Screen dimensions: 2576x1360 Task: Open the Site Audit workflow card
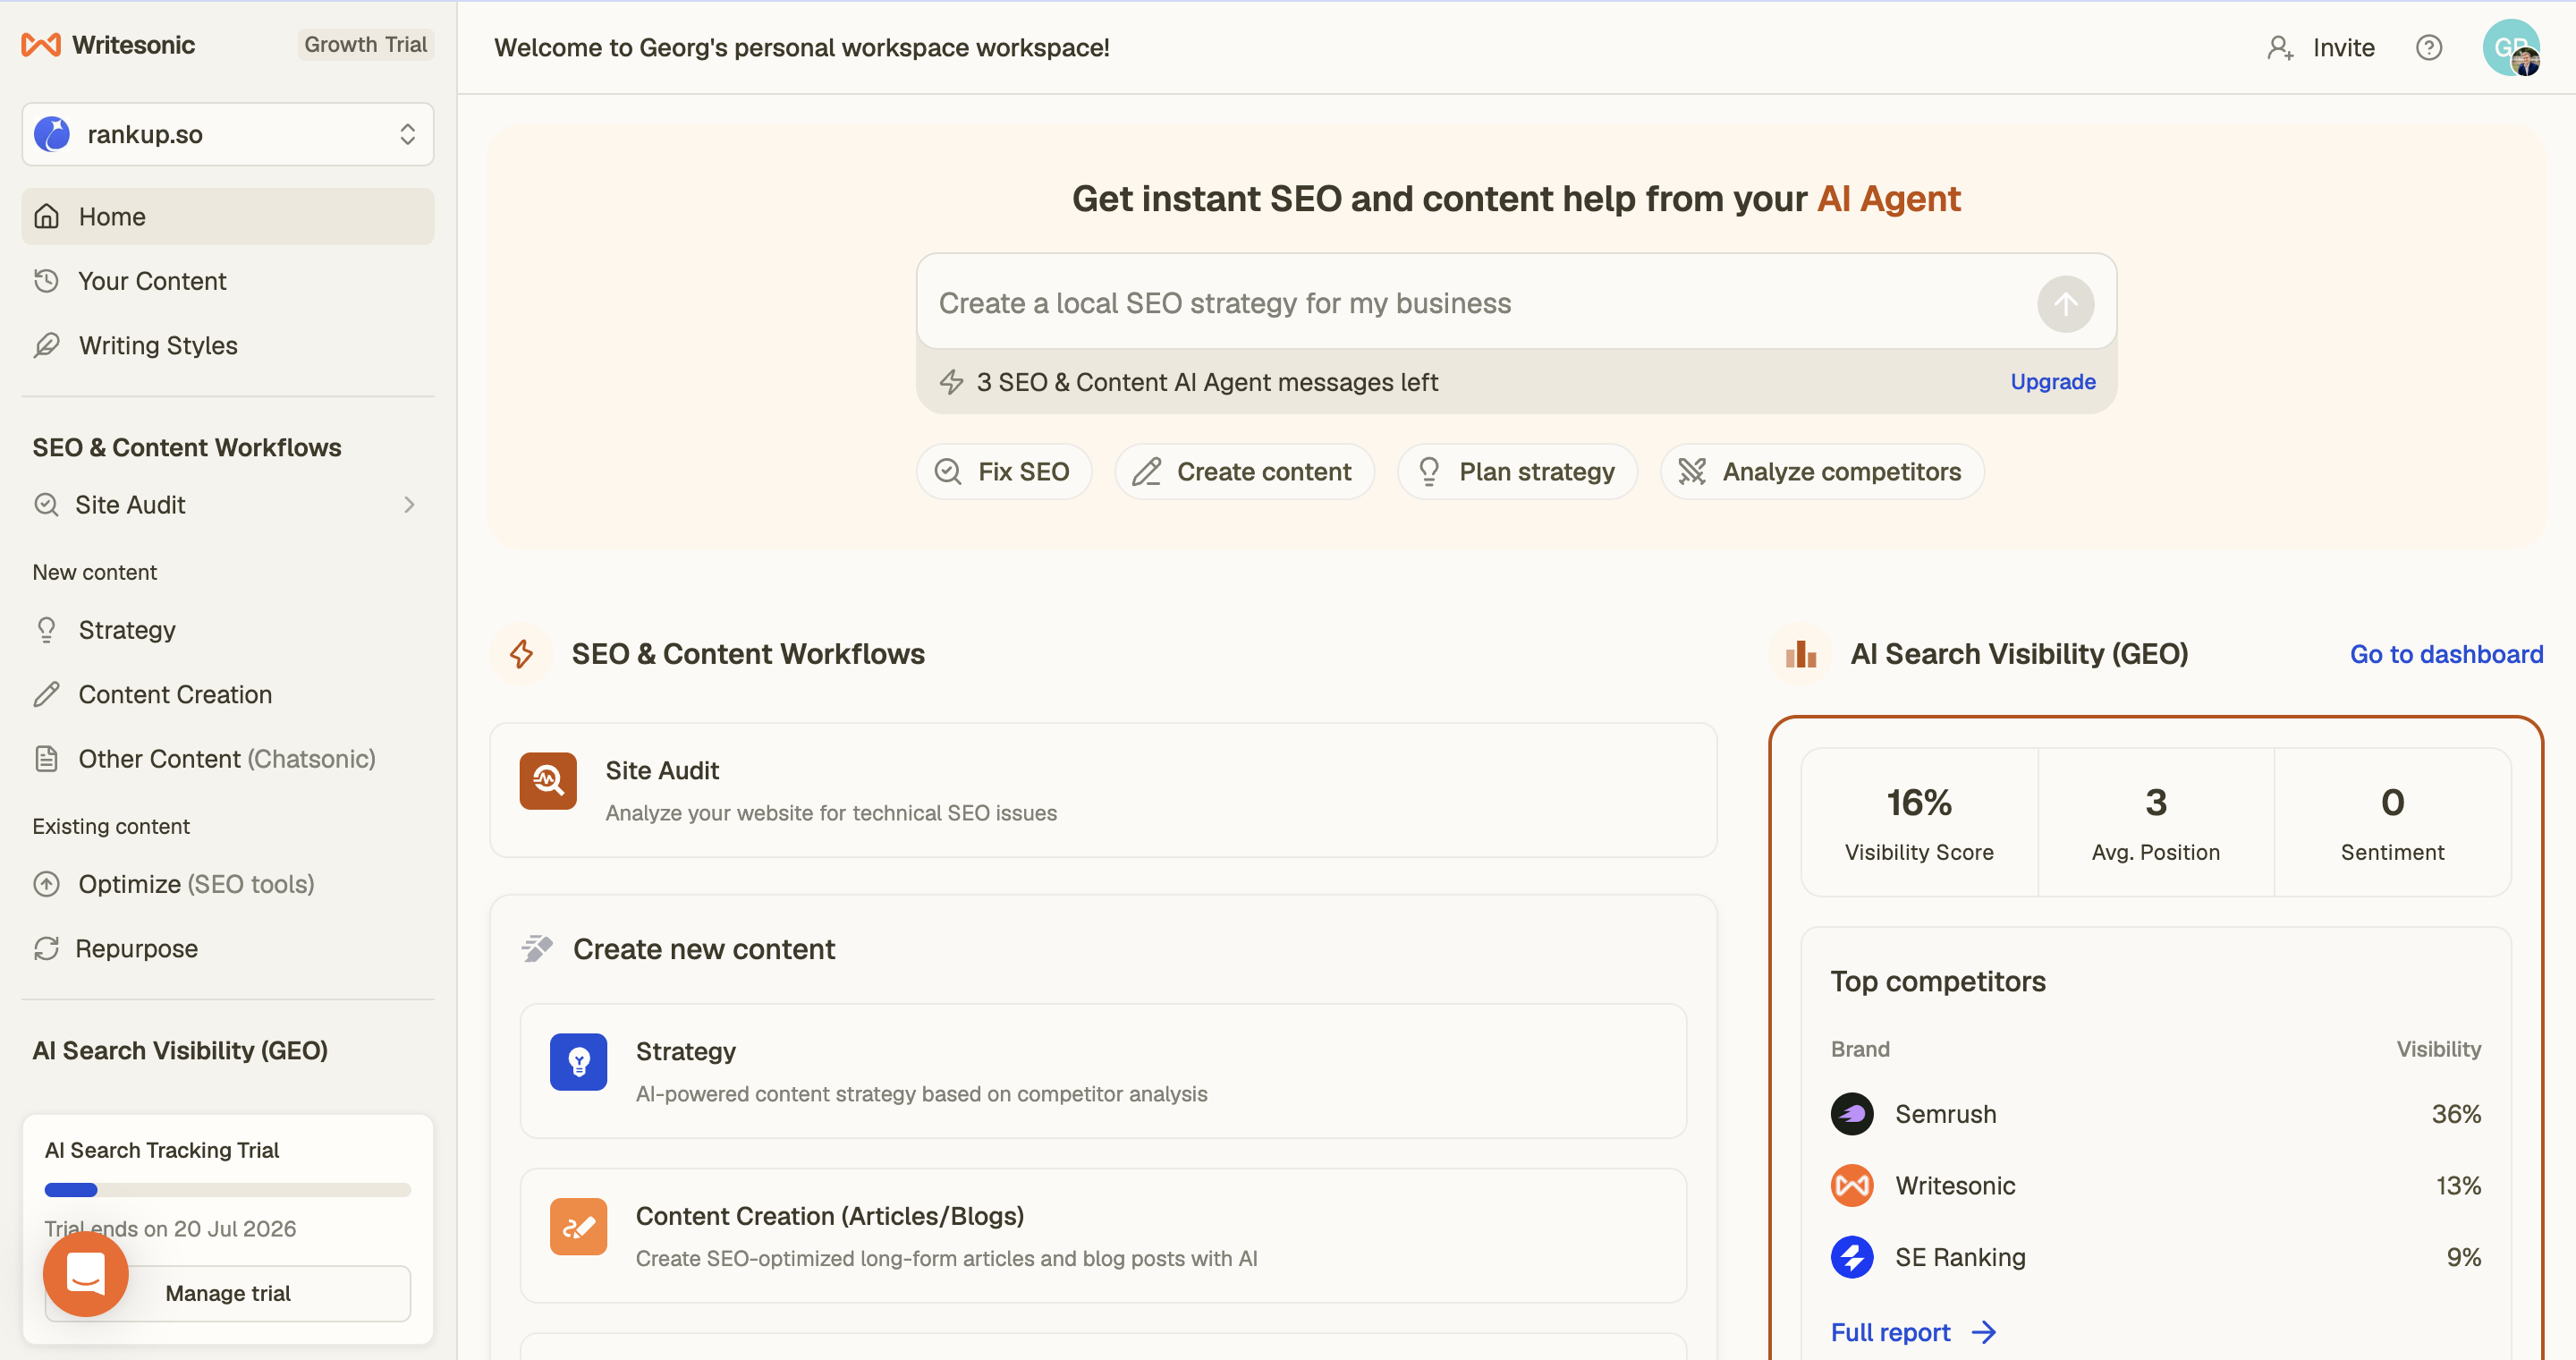click(x=1103, y=790)
